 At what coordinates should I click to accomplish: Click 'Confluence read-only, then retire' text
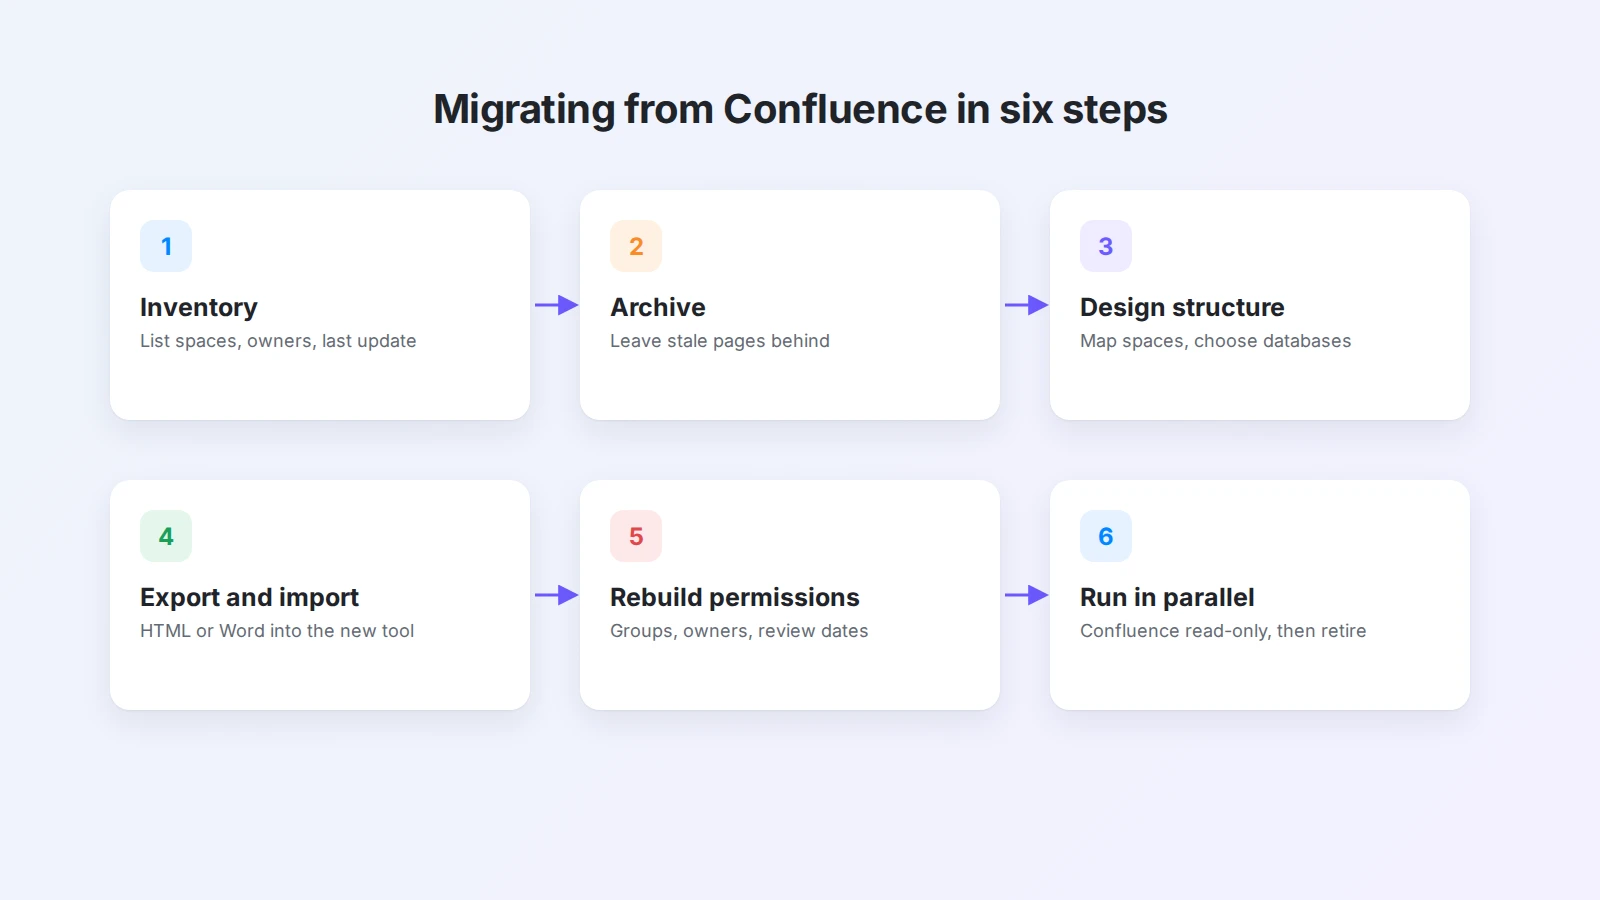pos(1223,631)
